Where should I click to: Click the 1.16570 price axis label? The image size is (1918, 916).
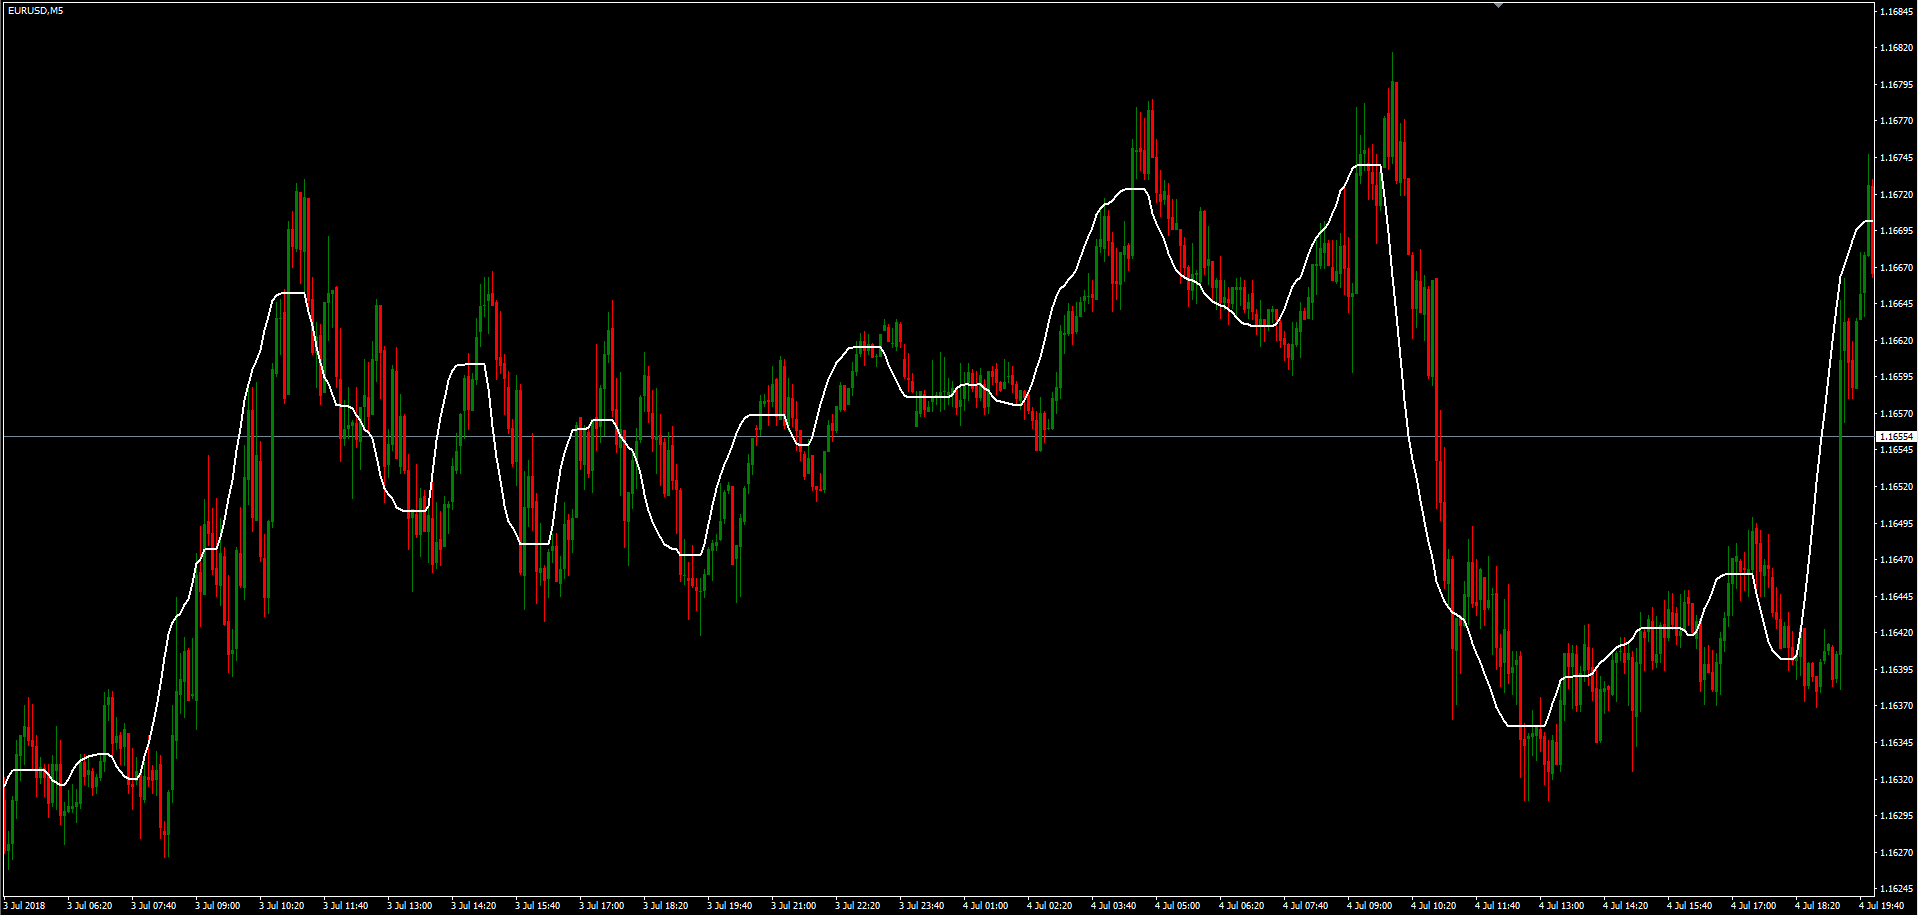(1896, 414)
